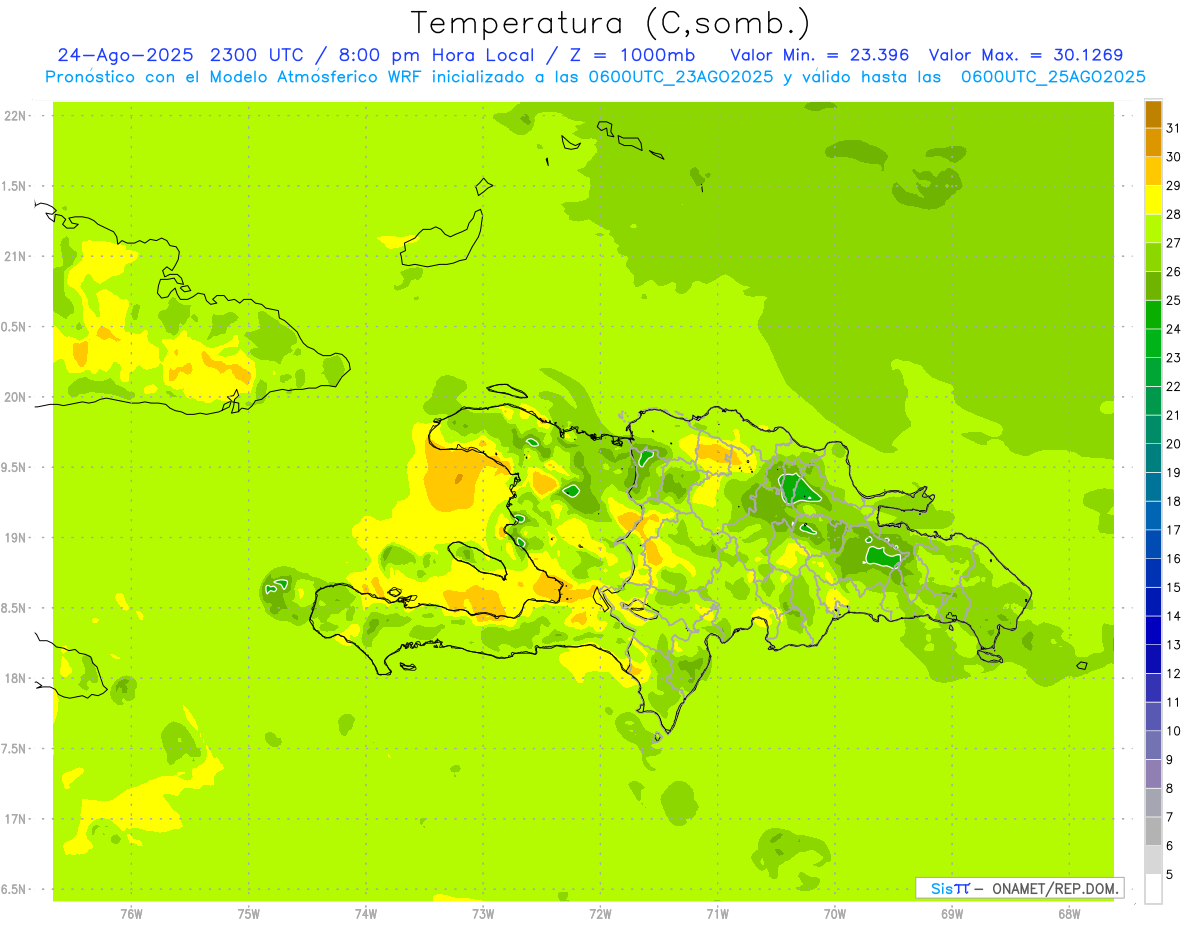Select valid-until time "0600UTC_25AGO2025"
The image size is (1200, 927).
pos(1053,77)
